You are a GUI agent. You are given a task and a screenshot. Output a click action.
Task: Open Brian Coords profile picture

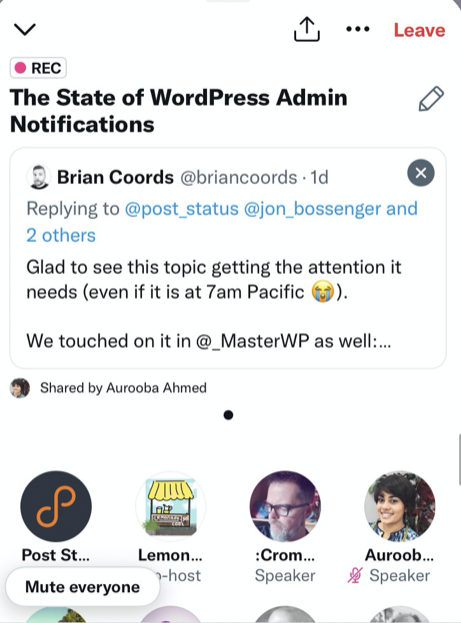point(39,177)
